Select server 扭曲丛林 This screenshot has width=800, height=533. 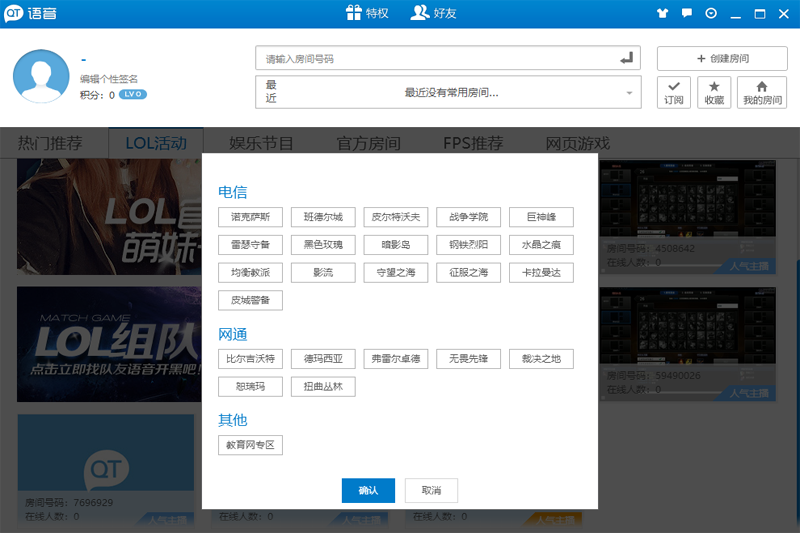coord(323,387)
